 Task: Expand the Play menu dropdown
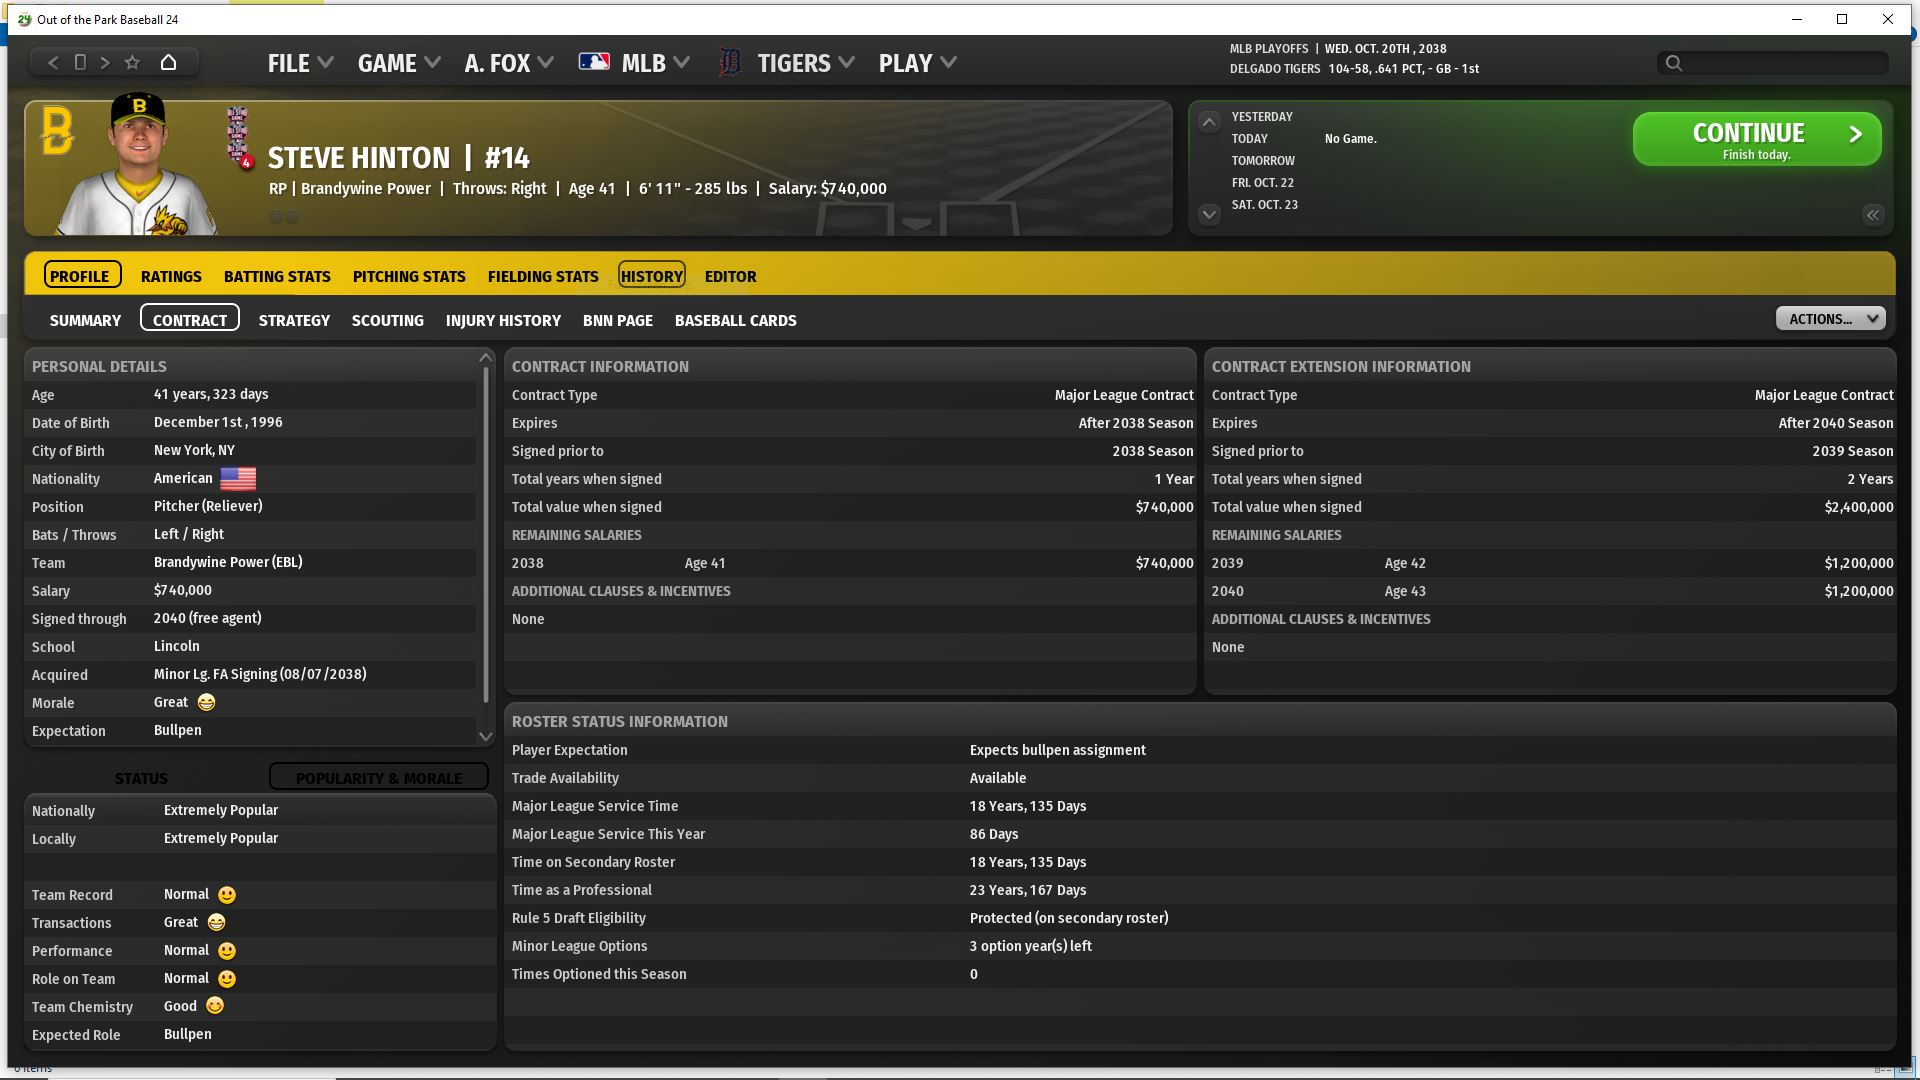916,63
